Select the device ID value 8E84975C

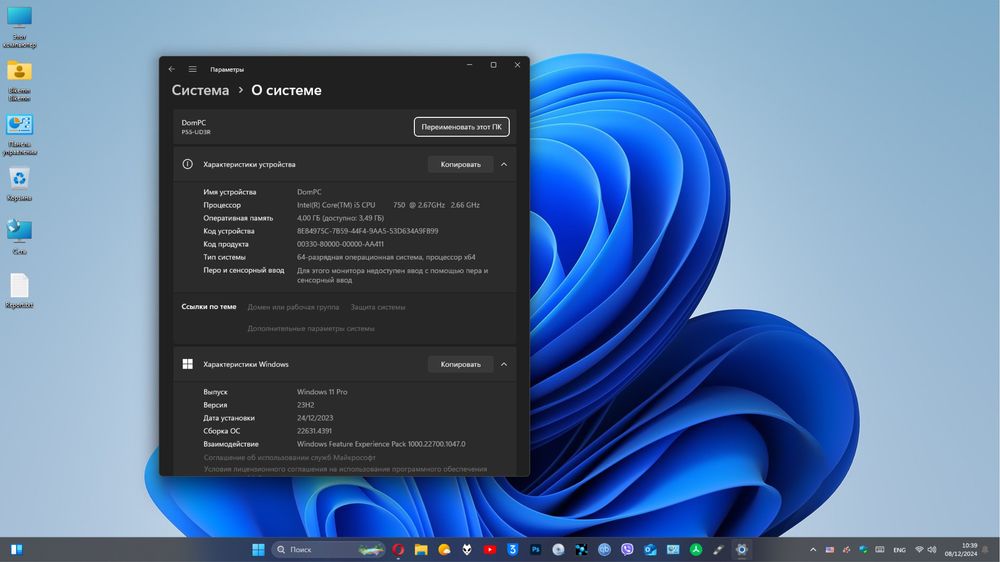click(x=367, y=231)
